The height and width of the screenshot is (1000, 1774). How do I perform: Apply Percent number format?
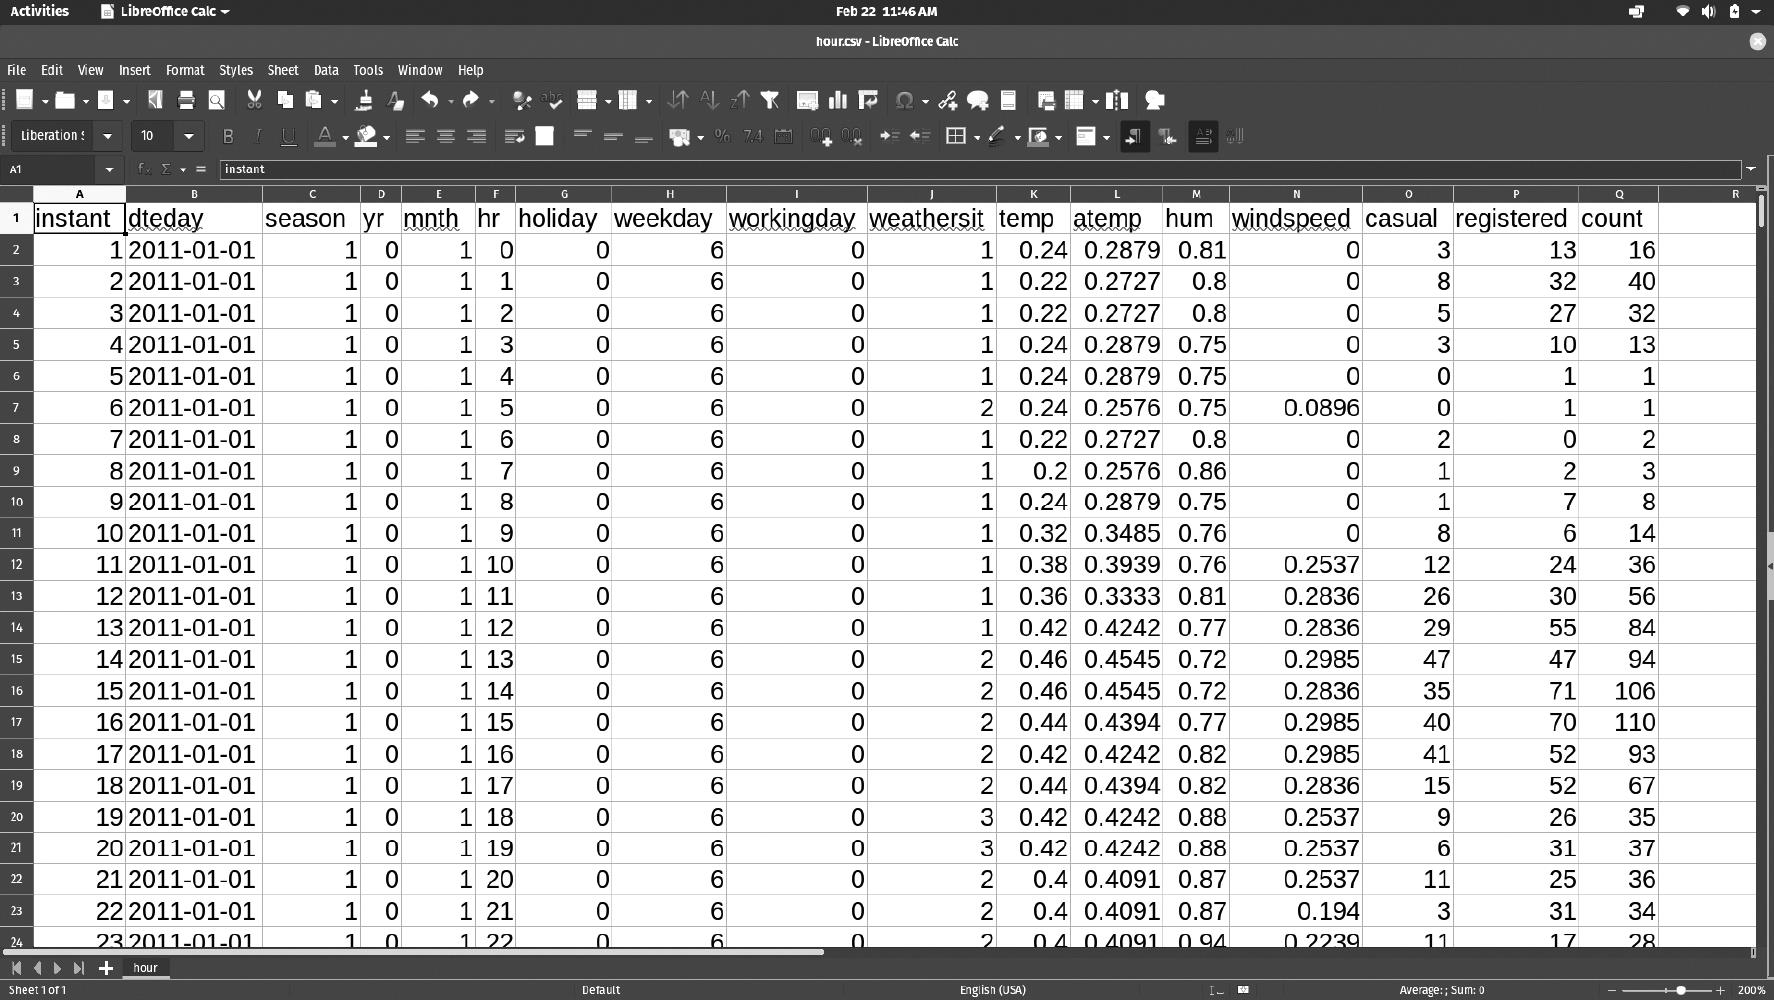tap(722, 136)
